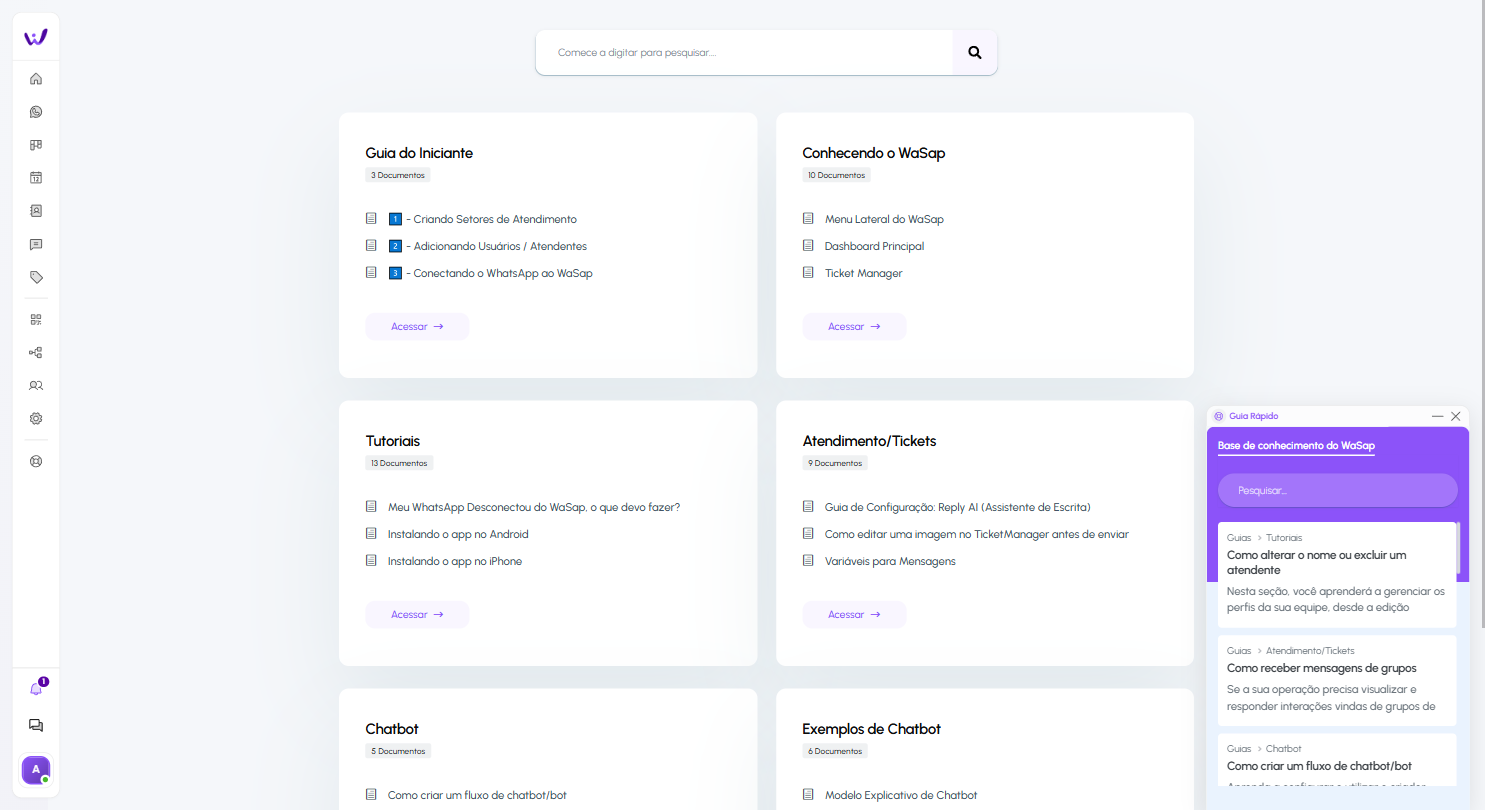This screenshot has height=810, width=1485.
Task: Open the QR code sidebar icon
Action: coord(36,320)
